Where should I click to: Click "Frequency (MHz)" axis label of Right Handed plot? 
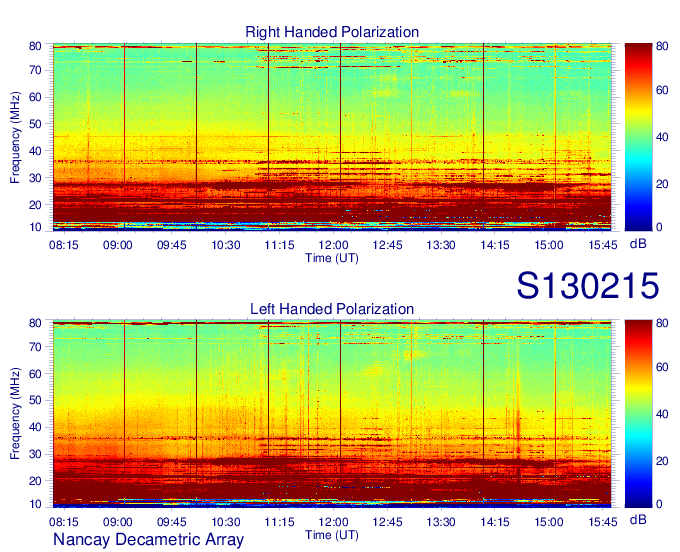(15, 137)
